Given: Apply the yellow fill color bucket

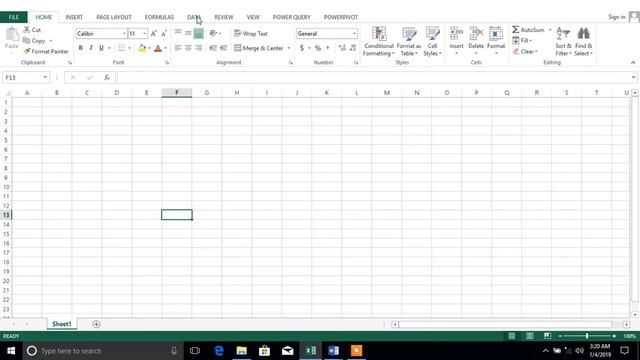Looking at the screenshot, I should tap(142, 48).
